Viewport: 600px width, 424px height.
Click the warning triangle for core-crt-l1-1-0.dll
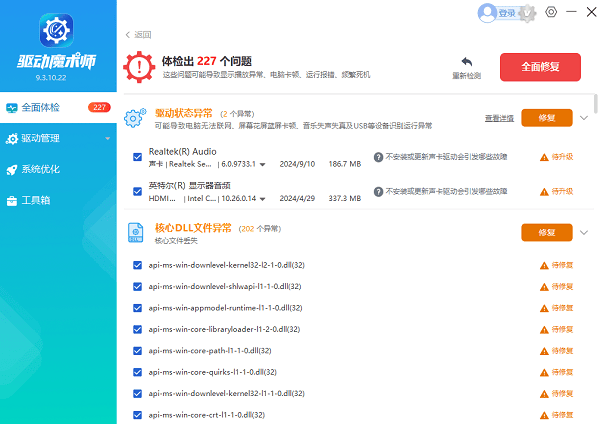pyautogui.click(x=544, y=416)
